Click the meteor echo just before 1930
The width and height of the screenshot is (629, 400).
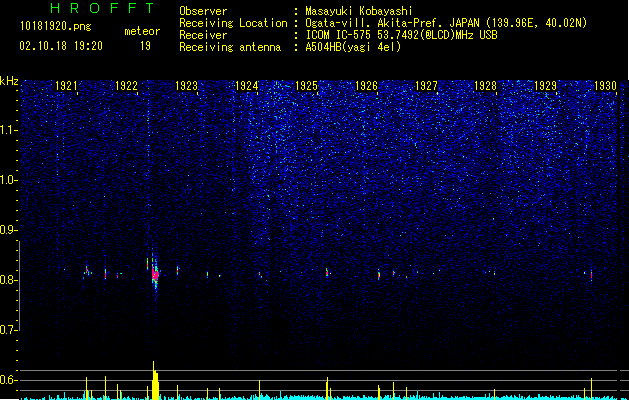[591, 275]
